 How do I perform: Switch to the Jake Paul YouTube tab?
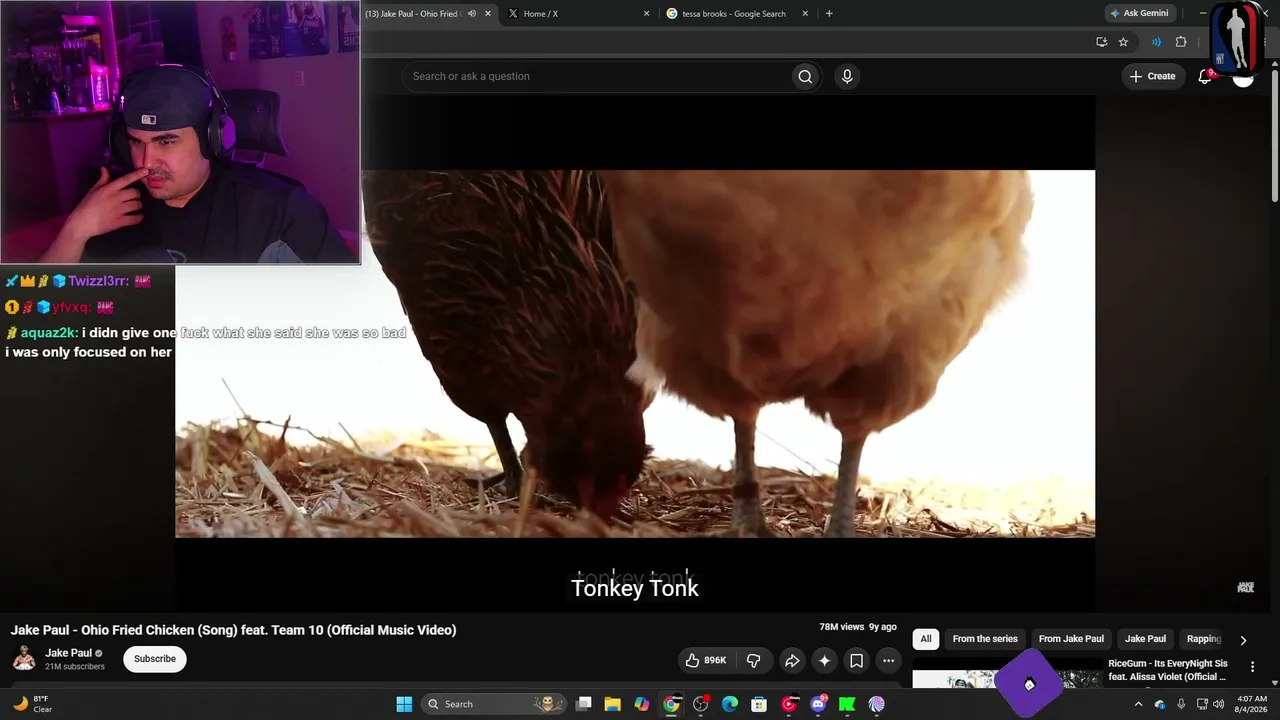412,14
